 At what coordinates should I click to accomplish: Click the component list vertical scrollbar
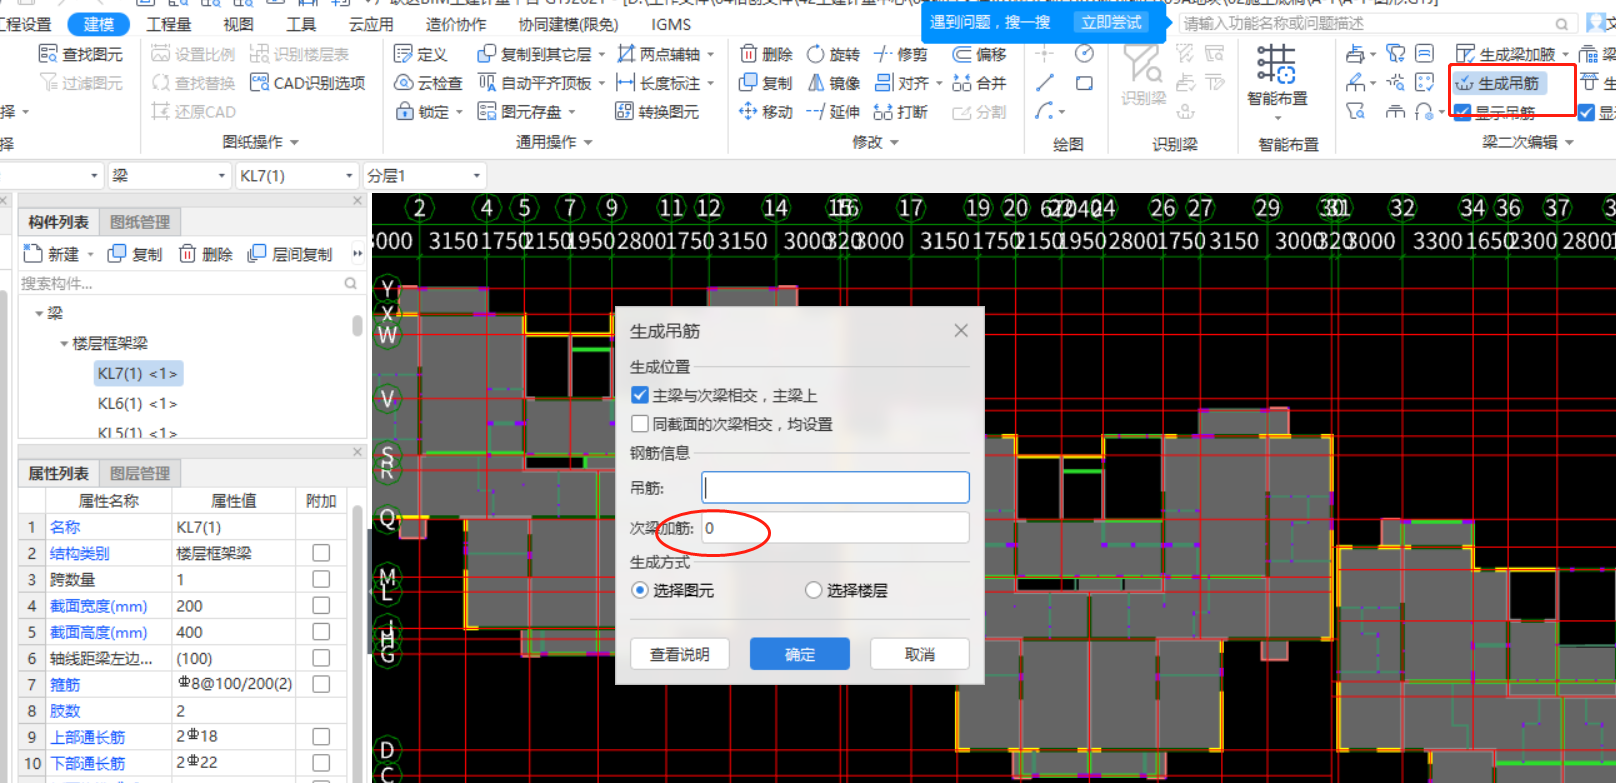[x=357, y=326]
